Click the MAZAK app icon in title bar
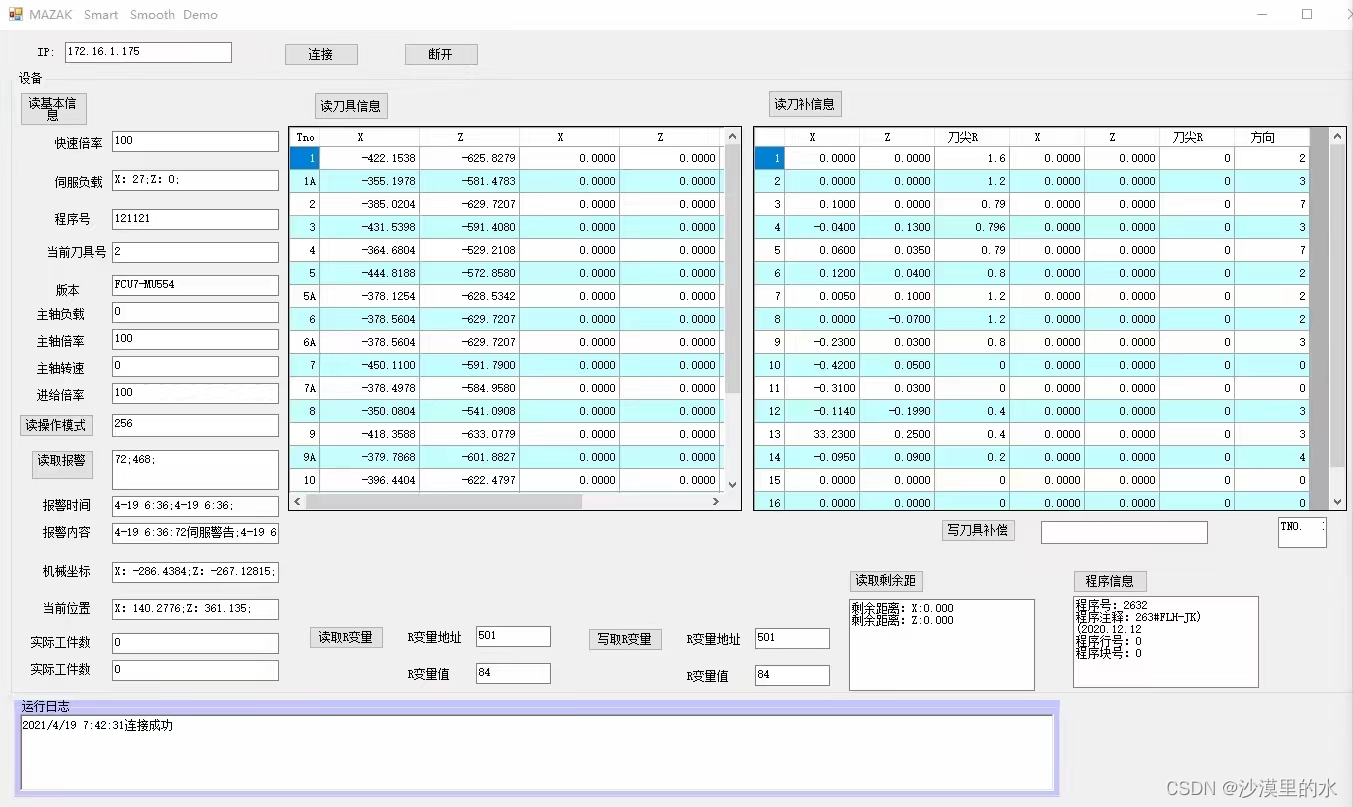 coord(15,14)
